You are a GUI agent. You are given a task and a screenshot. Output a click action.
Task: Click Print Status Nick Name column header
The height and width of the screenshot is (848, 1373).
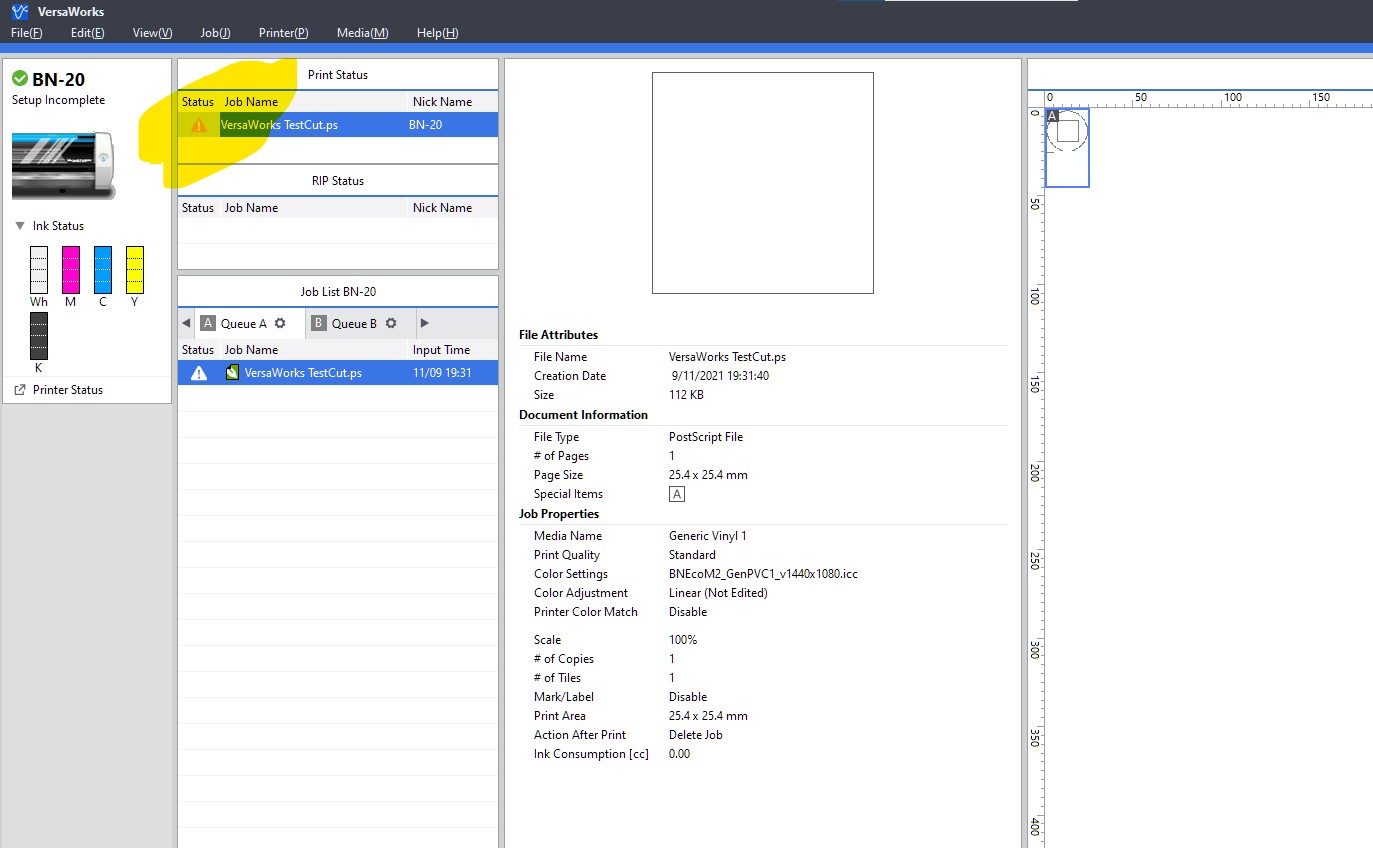(x=442, y=102)
